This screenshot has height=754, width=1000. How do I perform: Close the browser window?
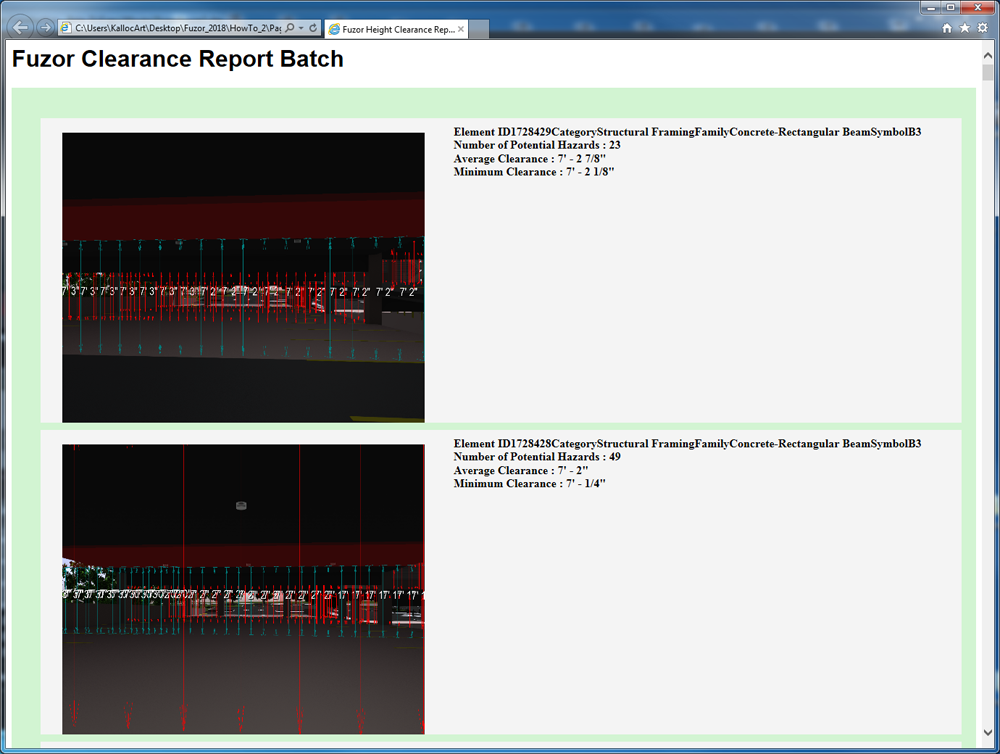click(x=978, y=8)
